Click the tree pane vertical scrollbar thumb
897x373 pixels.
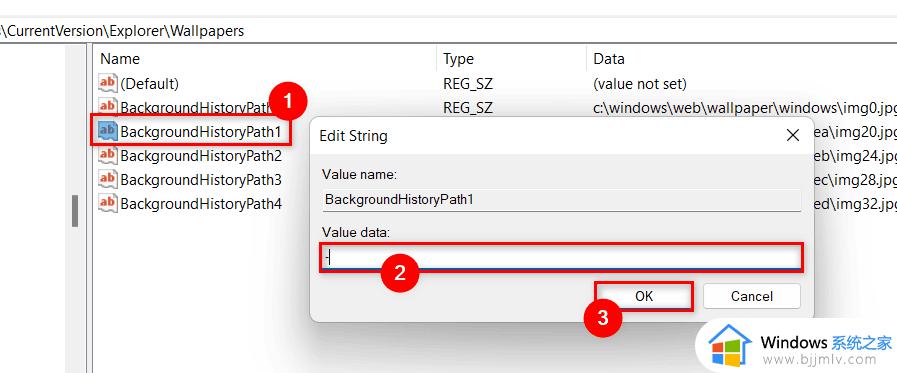click(x=74, y=211)
